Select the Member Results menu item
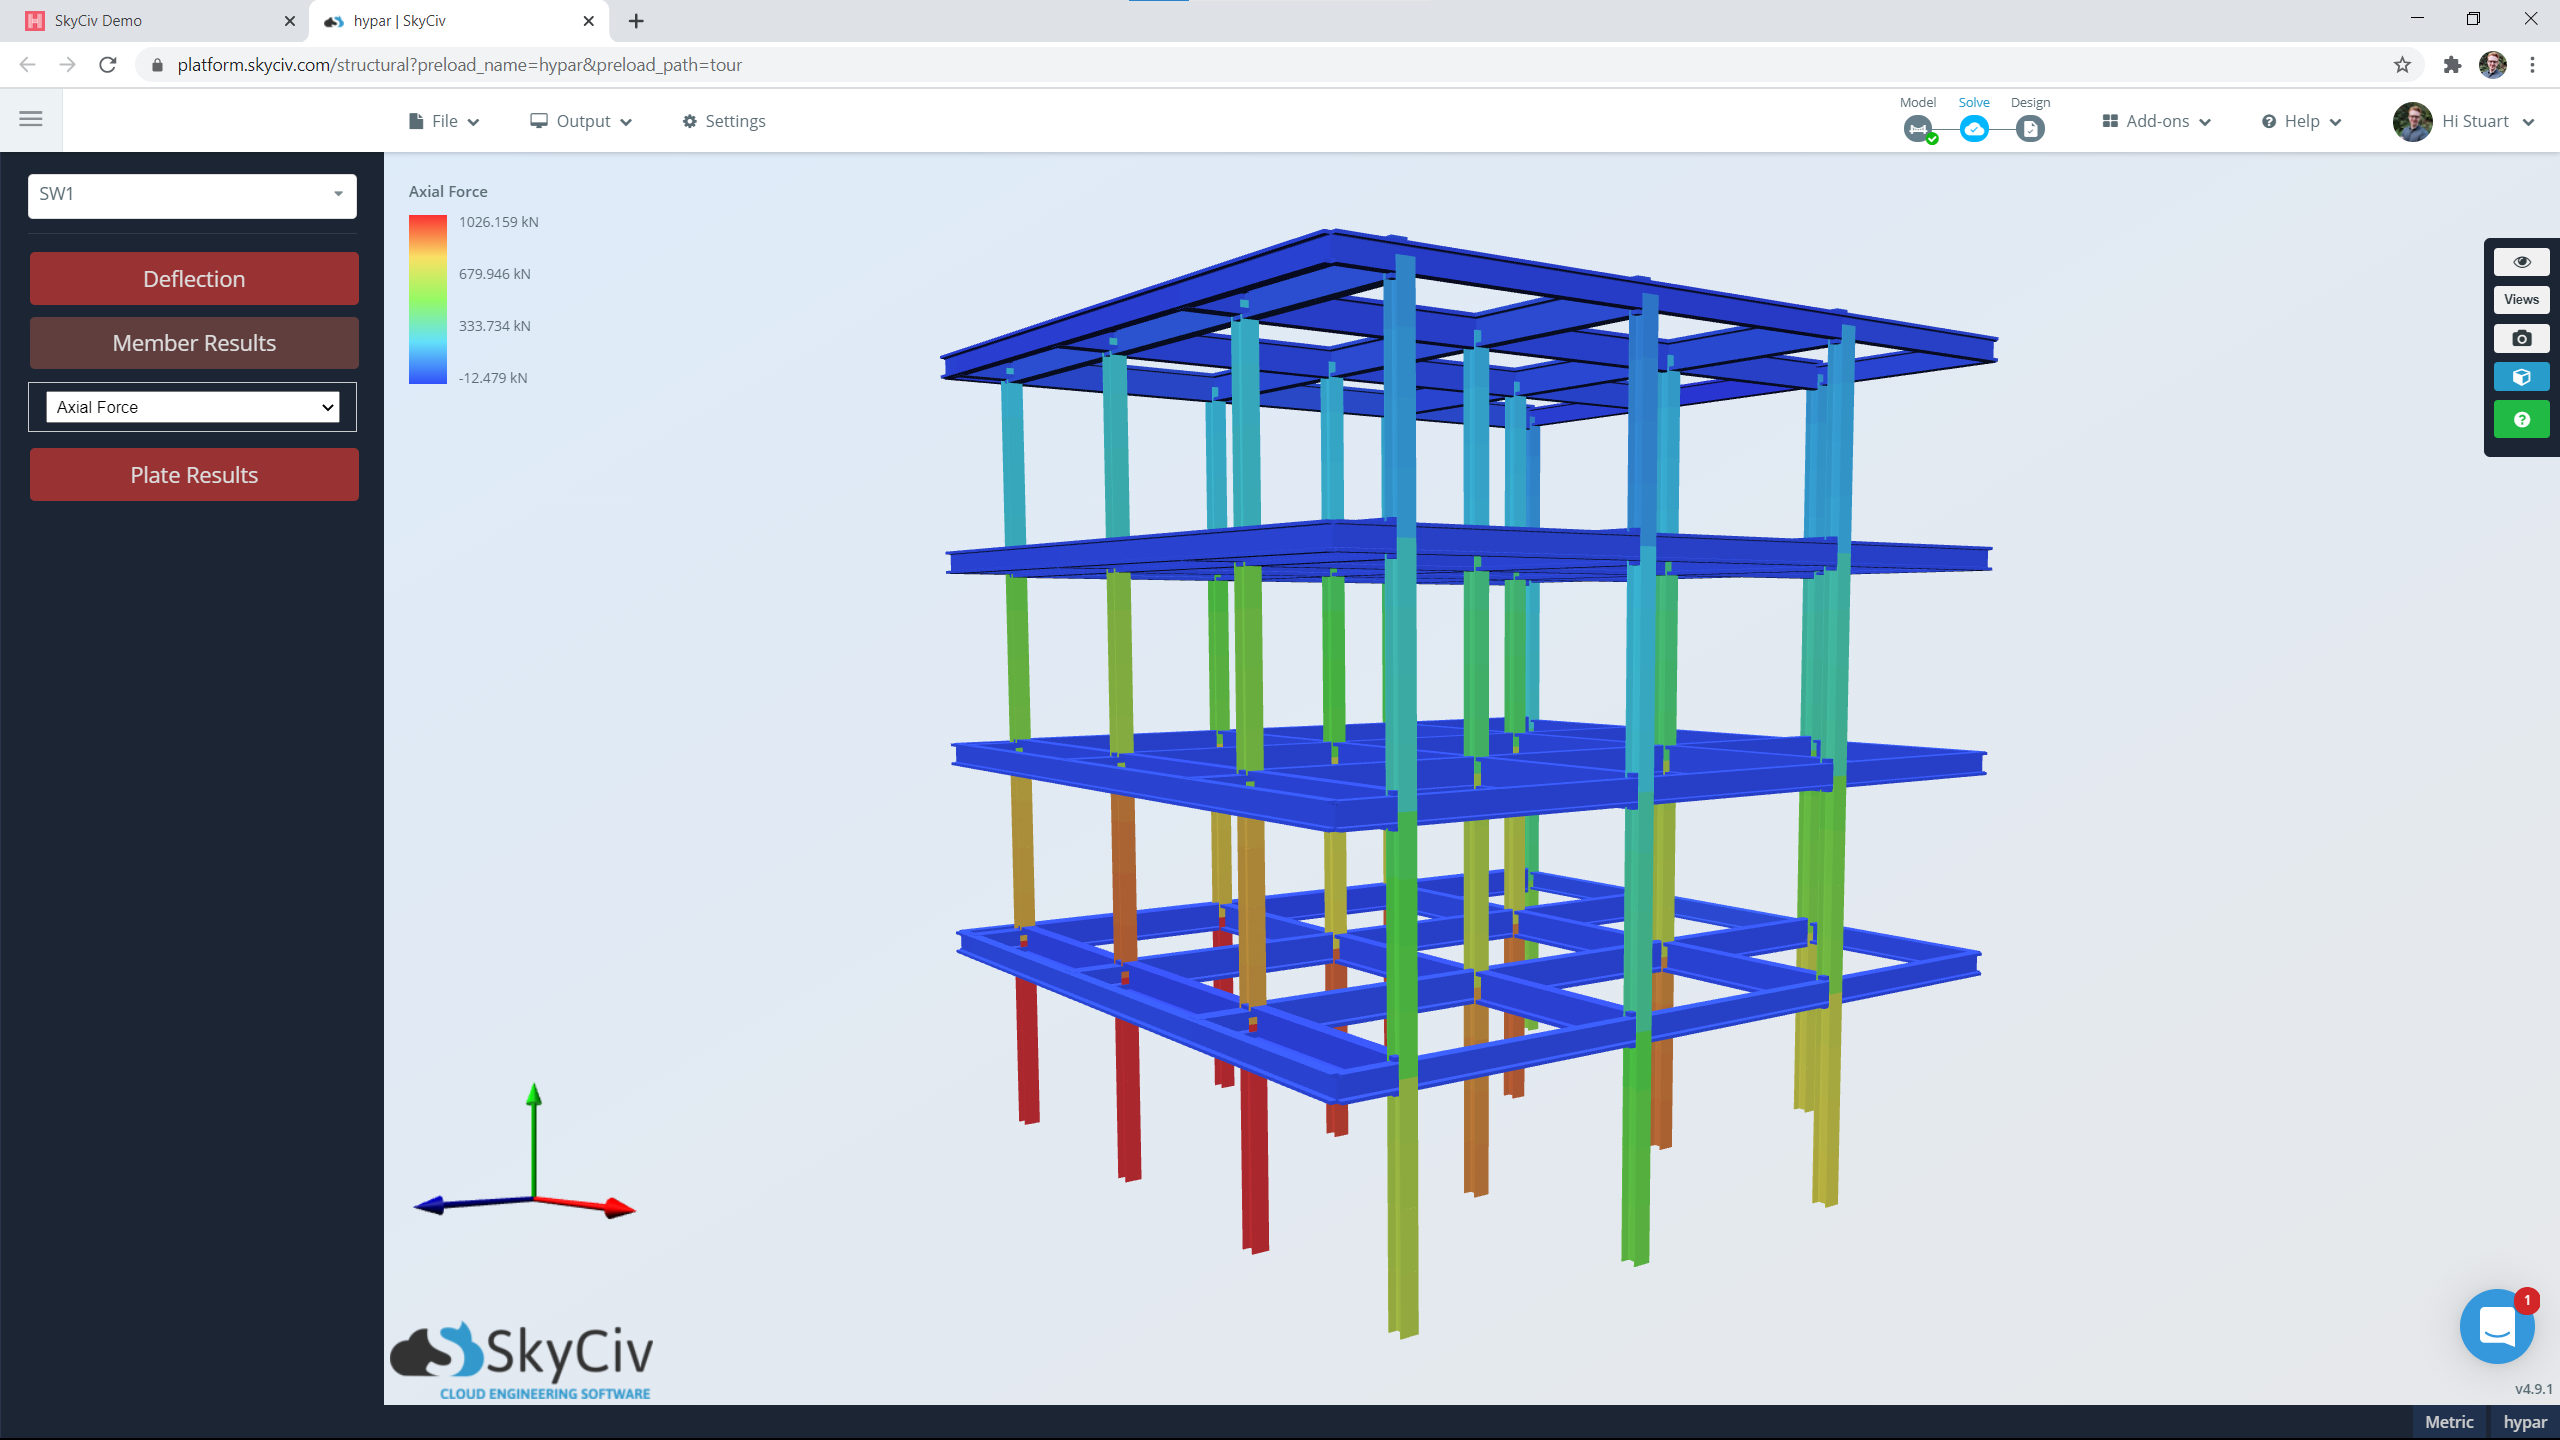The height and width of the screenshot is (1440, 2560). (193, 343)
